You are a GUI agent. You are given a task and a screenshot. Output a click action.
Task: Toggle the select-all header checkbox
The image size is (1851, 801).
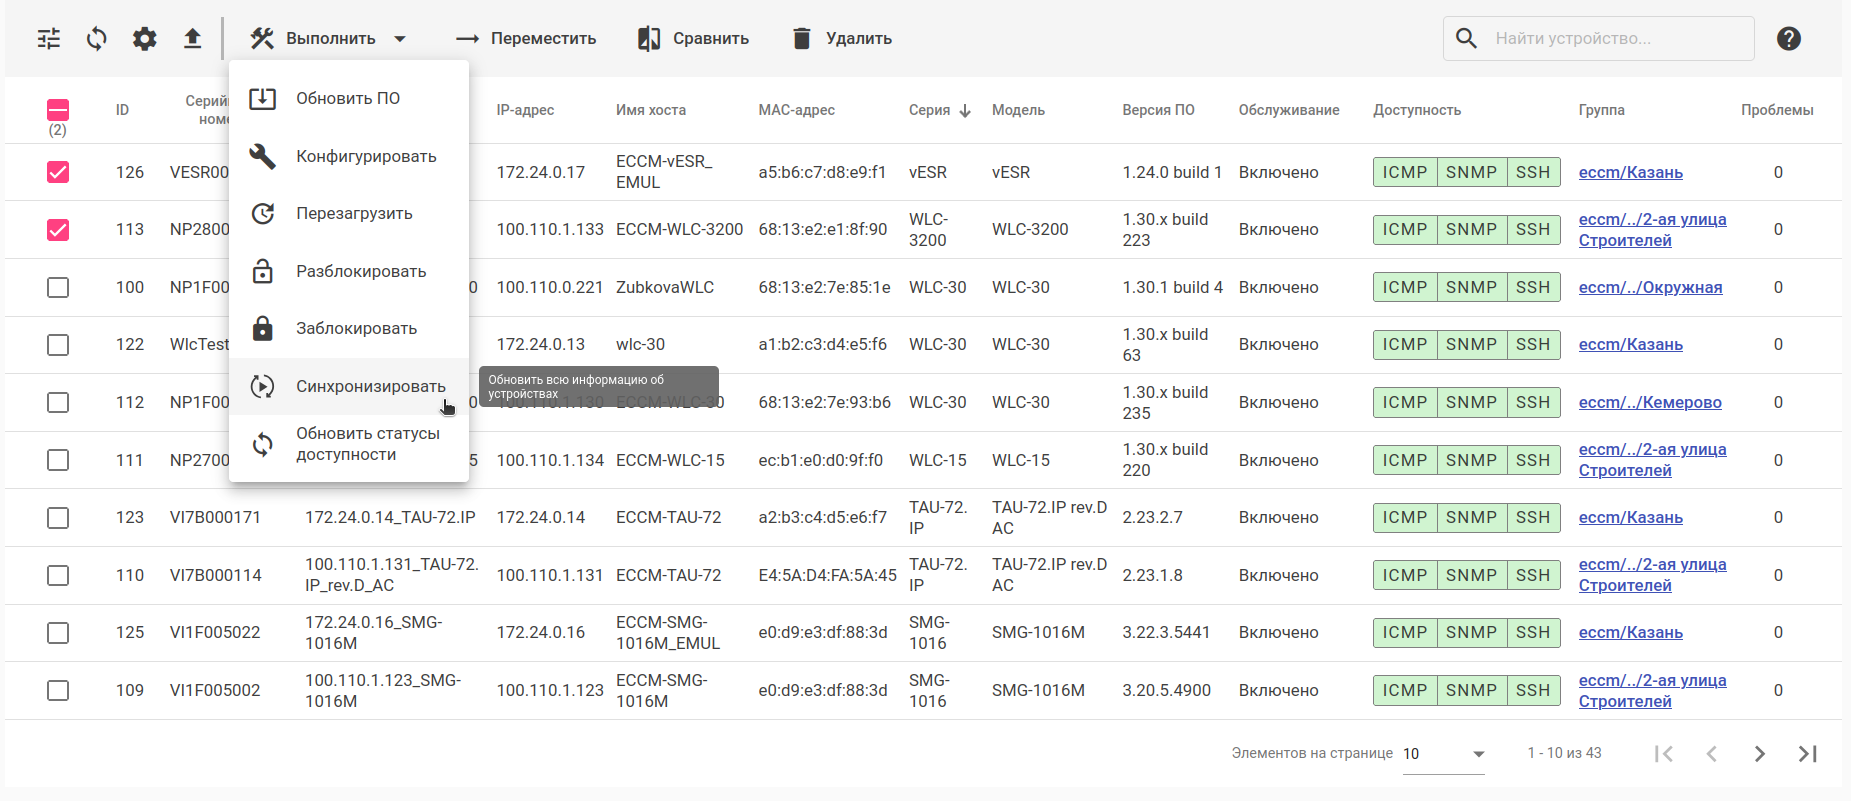click(58, 110)
